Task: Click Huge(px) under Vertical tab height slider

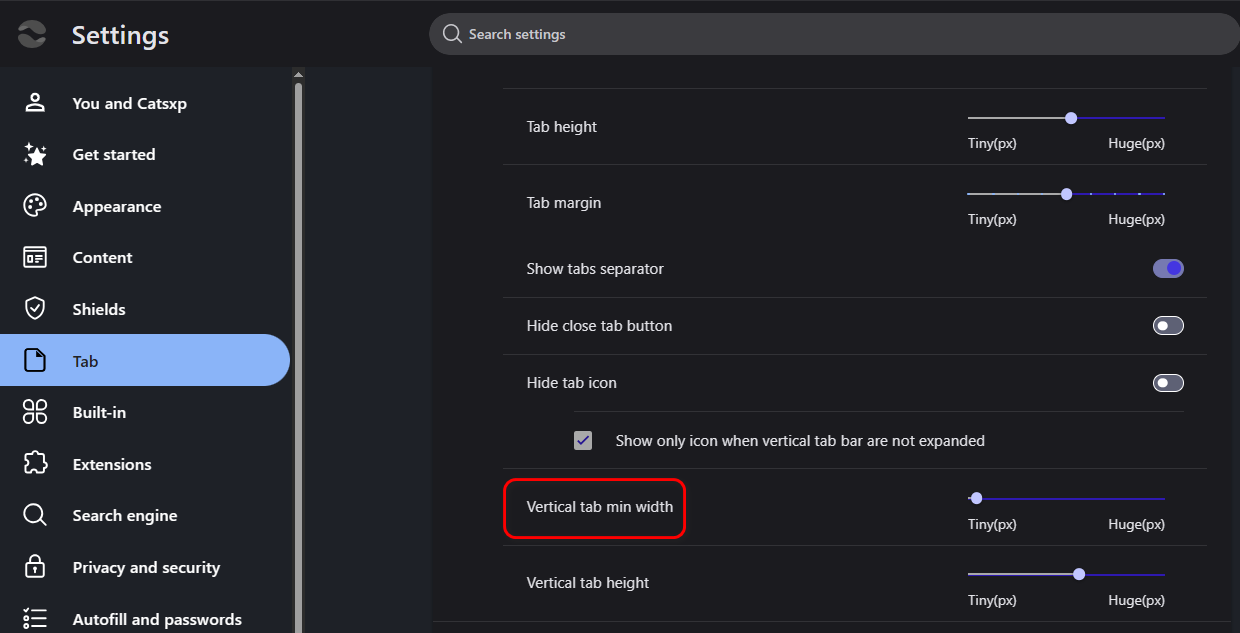Action: (1137, 600)
